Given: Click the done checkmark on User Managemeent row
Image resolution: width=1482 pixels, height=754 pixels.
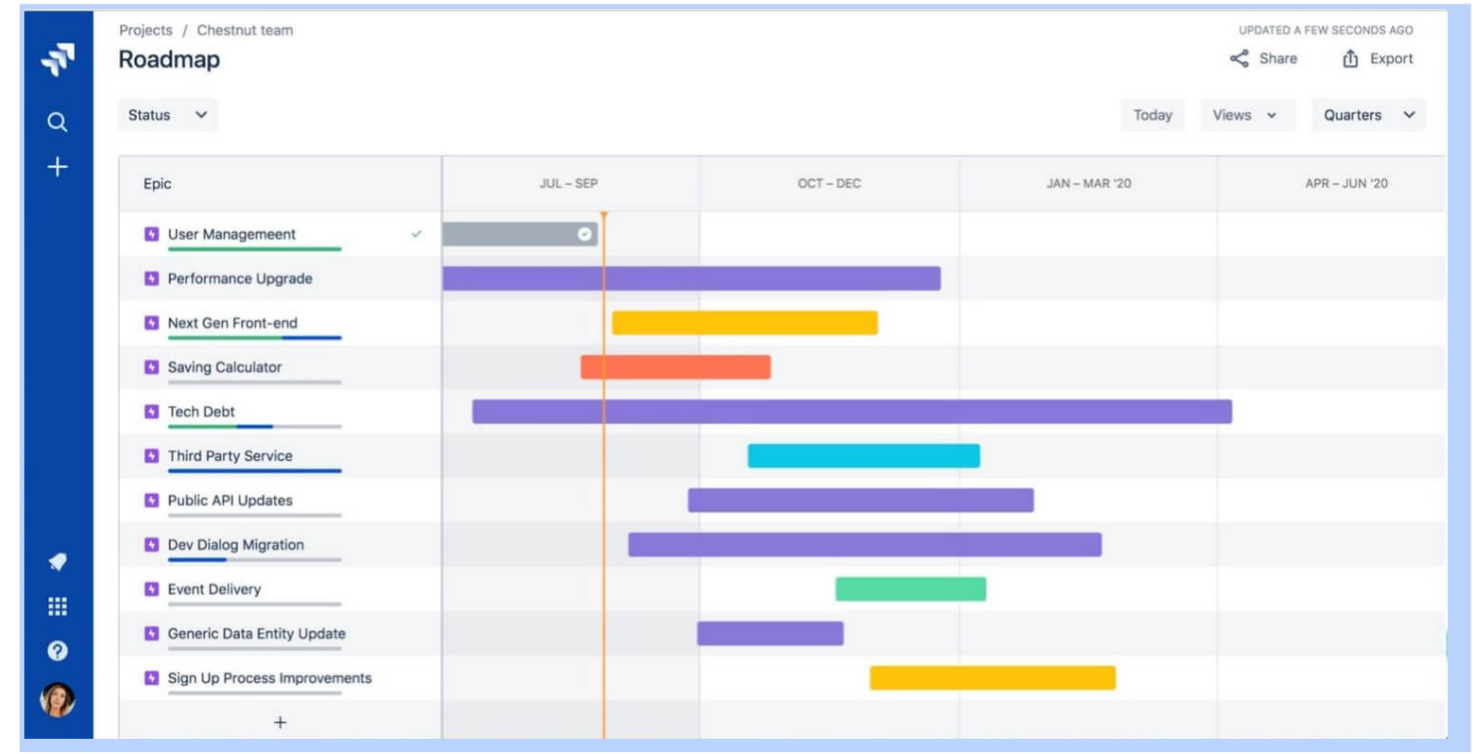Looking at the screenshot, I should [x=417, y=234].
